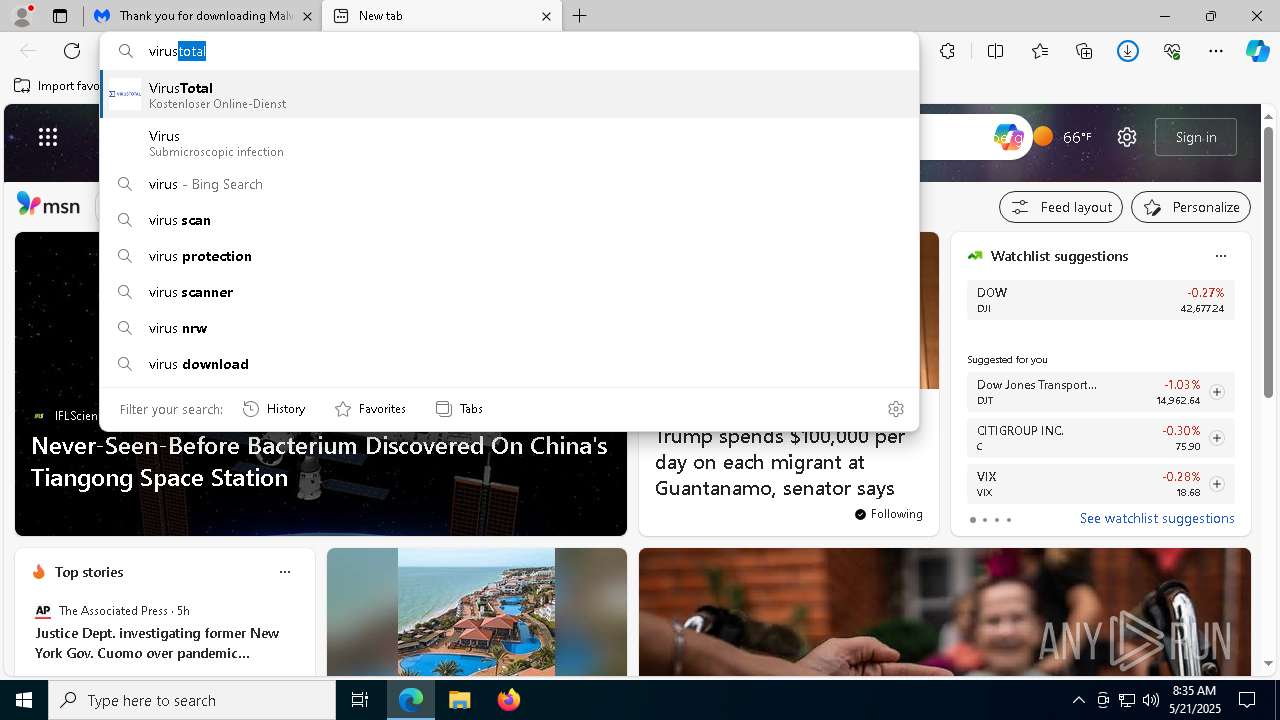The height and width of the screenshot is (720, 1280).
Task: Open the Personalize button
Action: 1191,207
